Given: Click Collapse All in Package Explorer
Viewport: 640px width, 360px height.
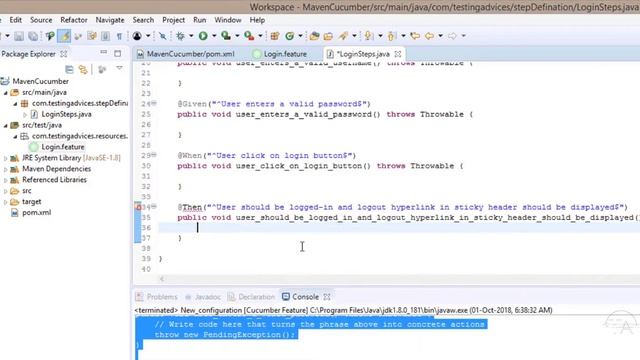Looking at the screenshot, I should click(x=69, y=70).
